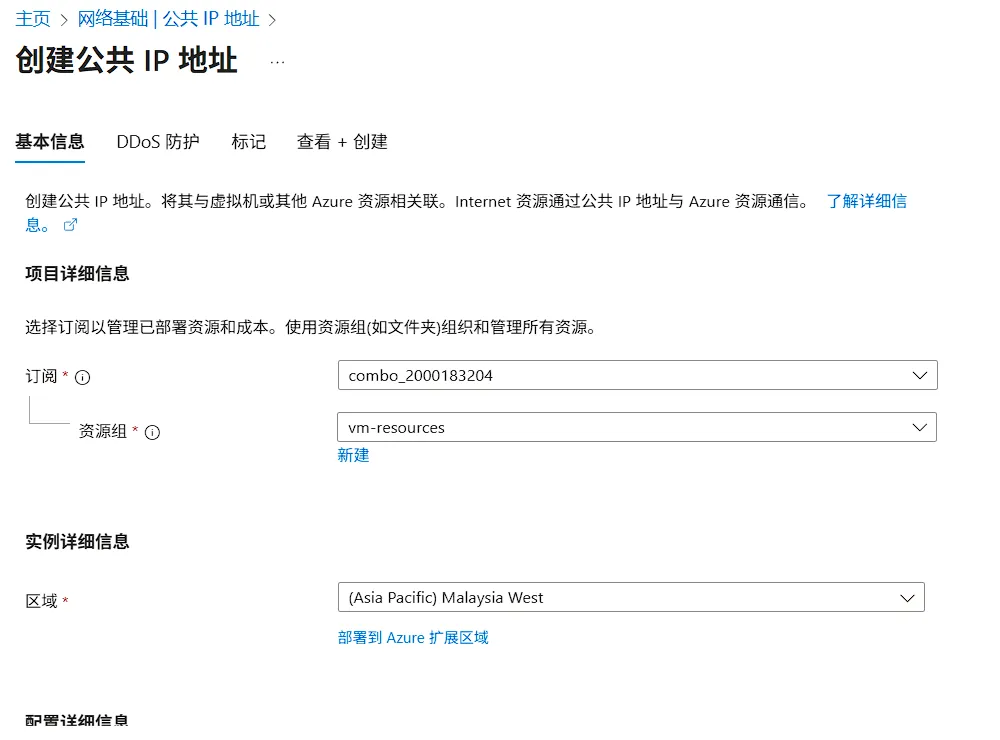Click 新建 to create a new resource group
1000x740 pixels.
point(353,455)
